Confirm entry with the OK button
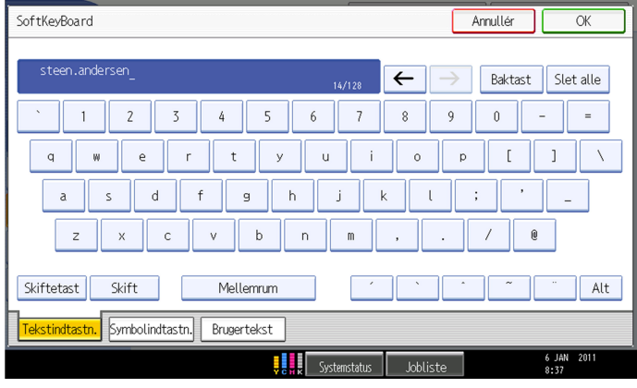The height and width of the screenshot is (388, 637). (x=583, y=21)
